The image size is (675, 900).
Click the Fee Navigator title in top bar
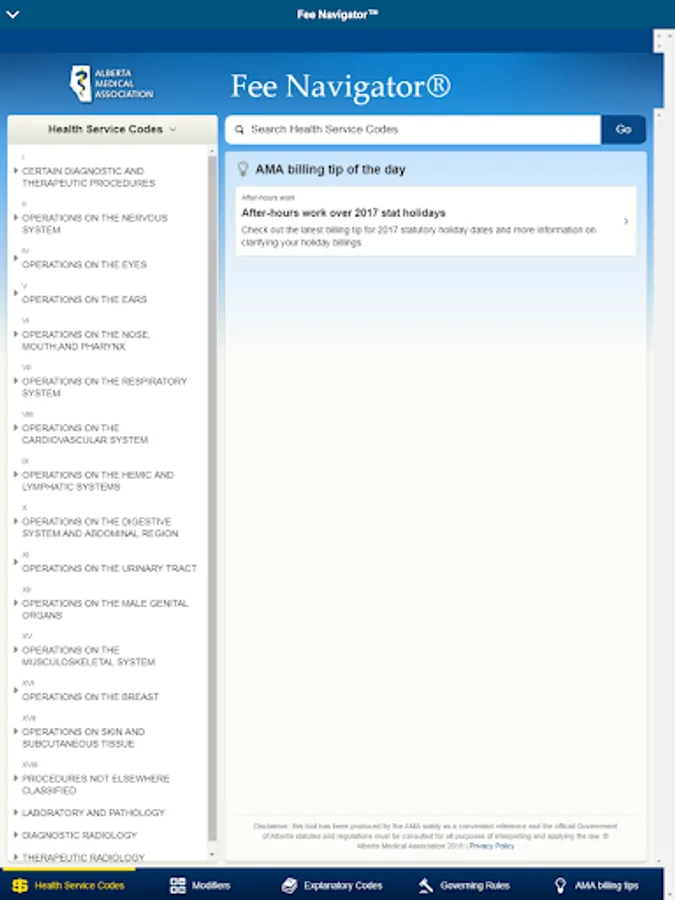tap(338, 15)
